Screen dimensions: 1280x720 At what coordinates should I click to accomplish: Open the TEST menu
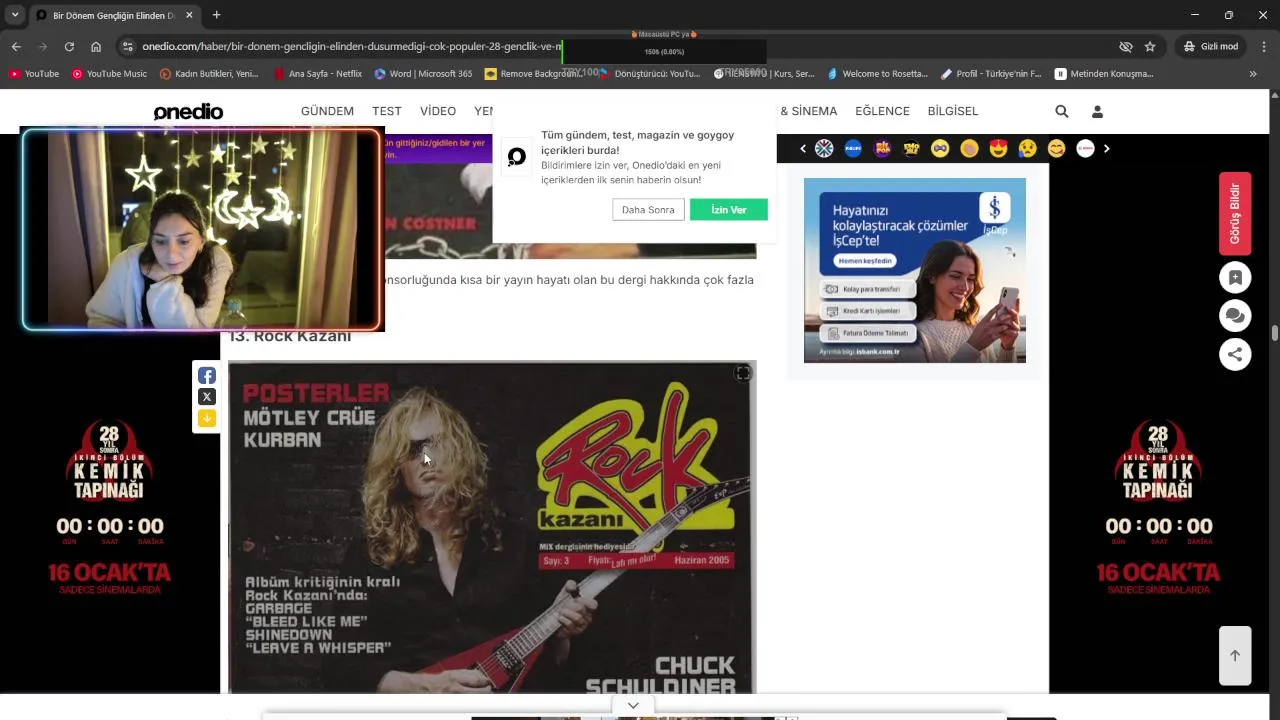point(387,111)
